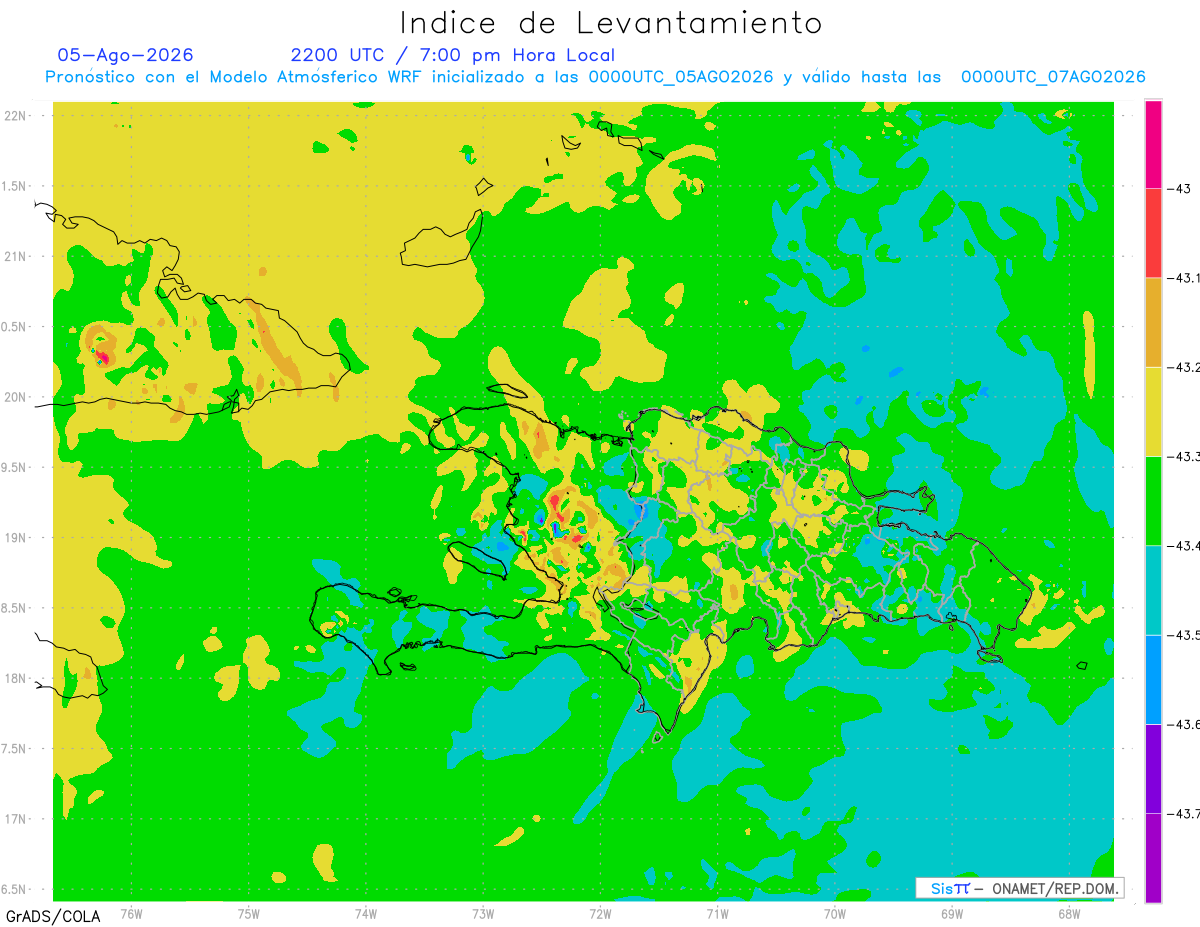Click the "72W" longitude label
This screenshot has width=1200, height=927.
click(x=600, y=915)
